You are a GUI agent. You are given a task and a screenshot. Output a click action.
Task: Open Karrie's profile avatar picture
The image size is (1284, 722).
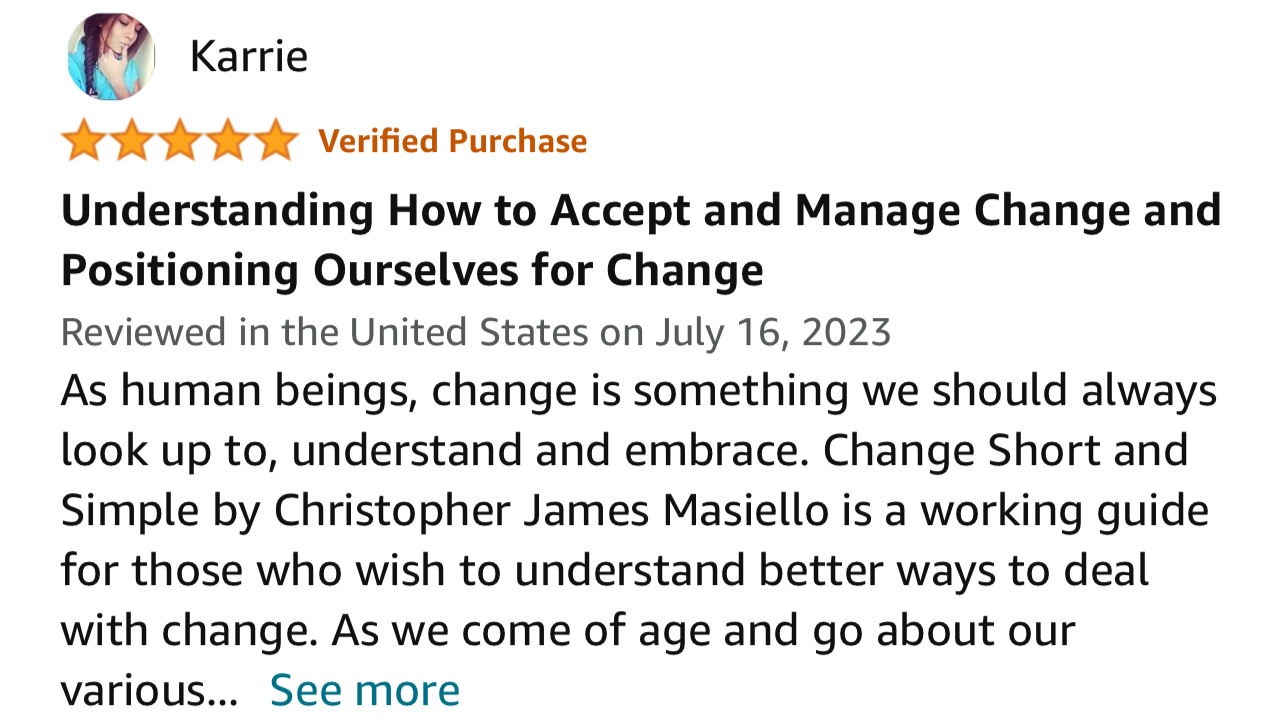(111, 56)
